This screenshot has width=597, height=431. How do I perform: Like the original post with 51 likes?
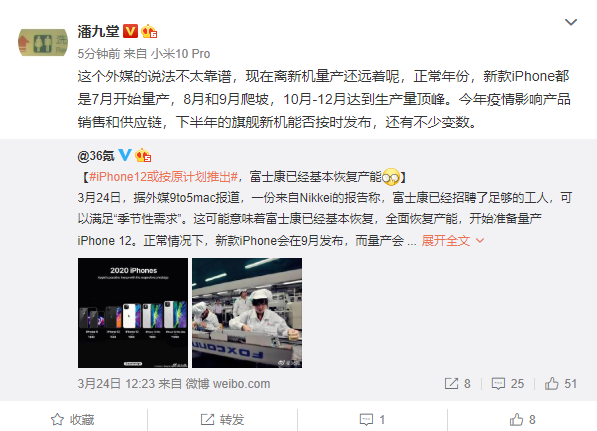coord(560,383)
